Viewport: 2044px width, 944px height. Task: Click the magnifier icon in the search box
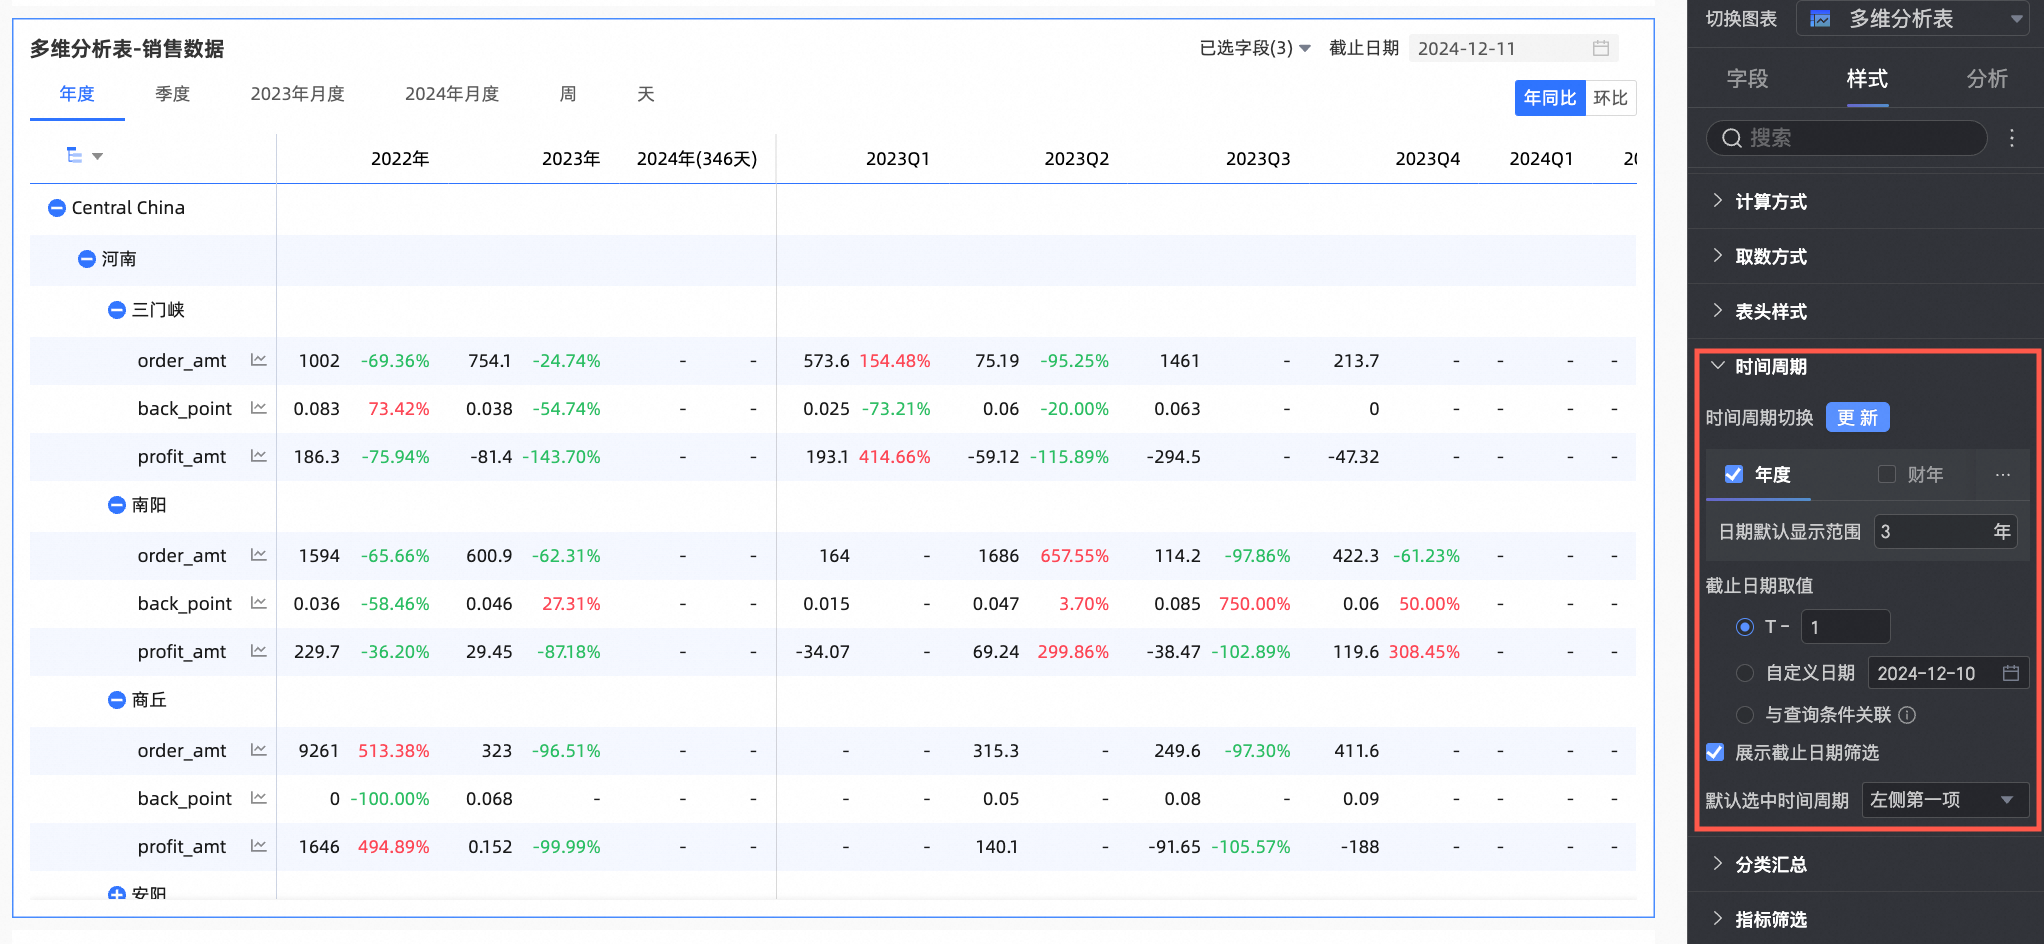pyautogui.click(x=1732, y=138)
